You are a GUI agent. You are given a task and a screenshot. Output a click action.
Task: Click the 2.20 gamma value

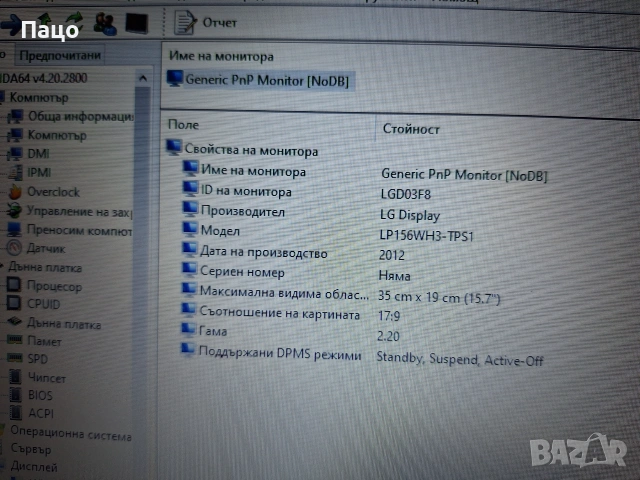pyautogui.click(x=388, y=336)
